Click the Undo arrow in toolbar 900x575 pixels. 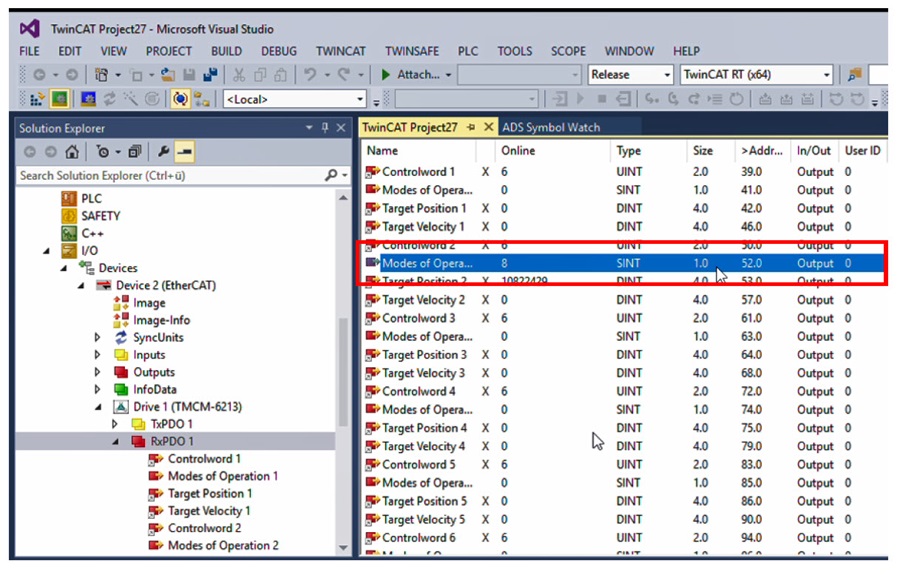click(x=309, y=75)
